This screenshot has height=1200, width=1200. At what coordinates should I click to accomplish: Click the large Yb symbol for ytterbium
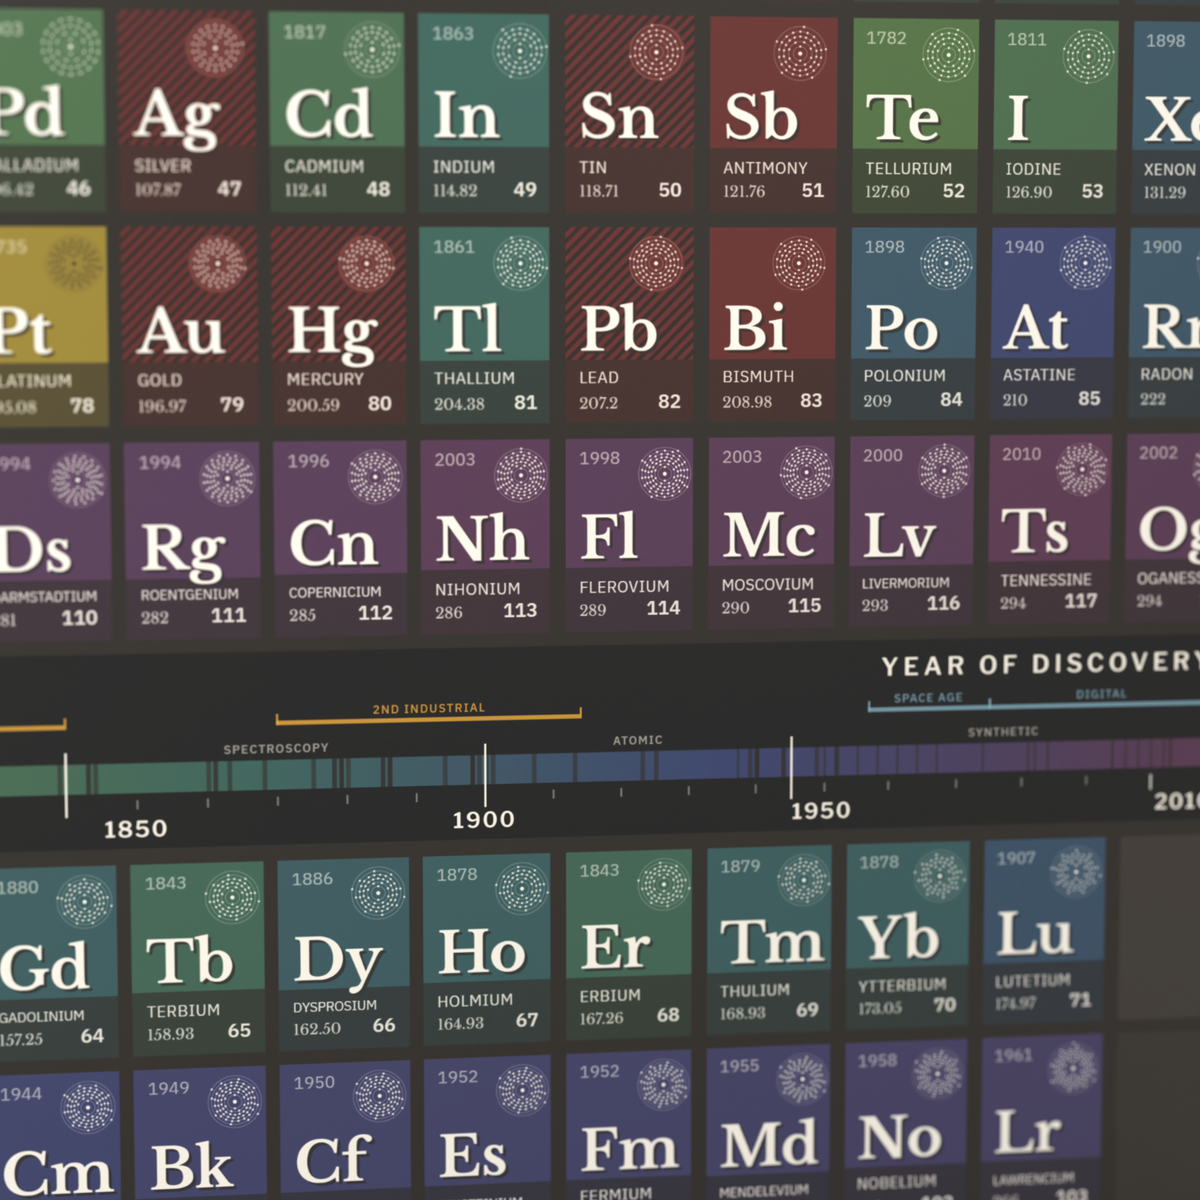click(898, 940)
